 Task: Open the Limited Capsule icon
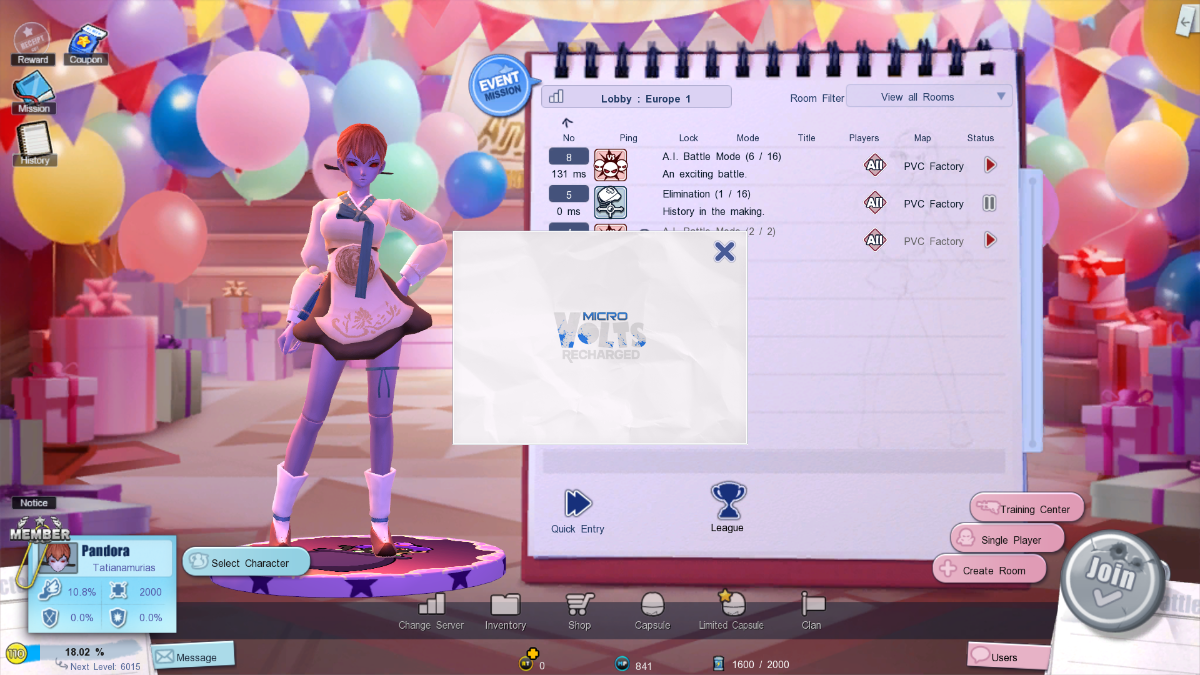[731, 602]
